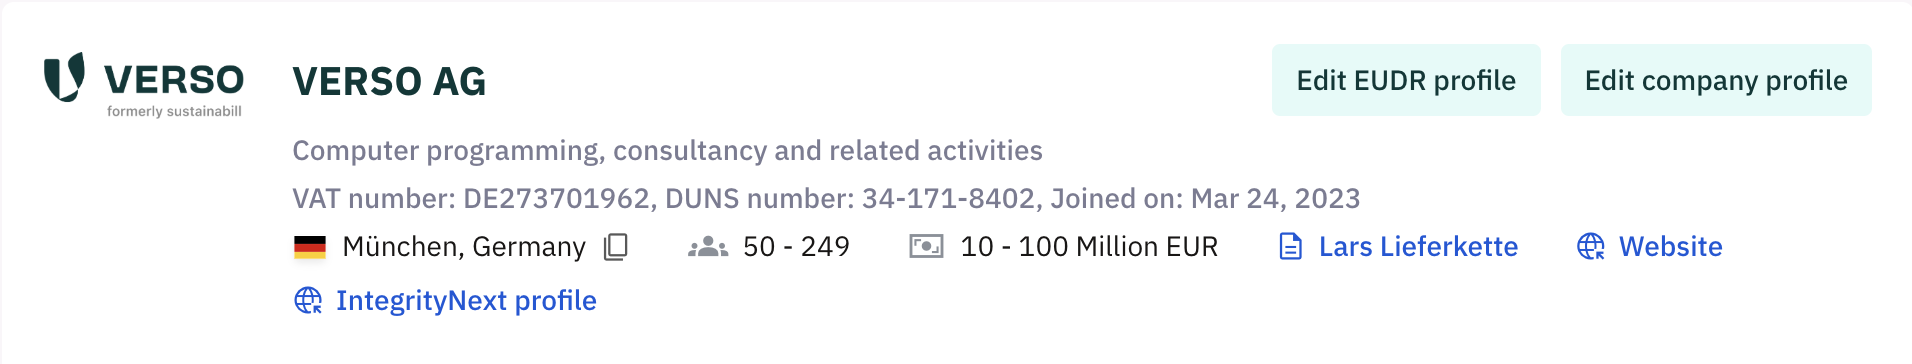This screenshot has height=364, width=1912.
Task: Open the Lars Lieferkette link
Action: (1418, 247)
